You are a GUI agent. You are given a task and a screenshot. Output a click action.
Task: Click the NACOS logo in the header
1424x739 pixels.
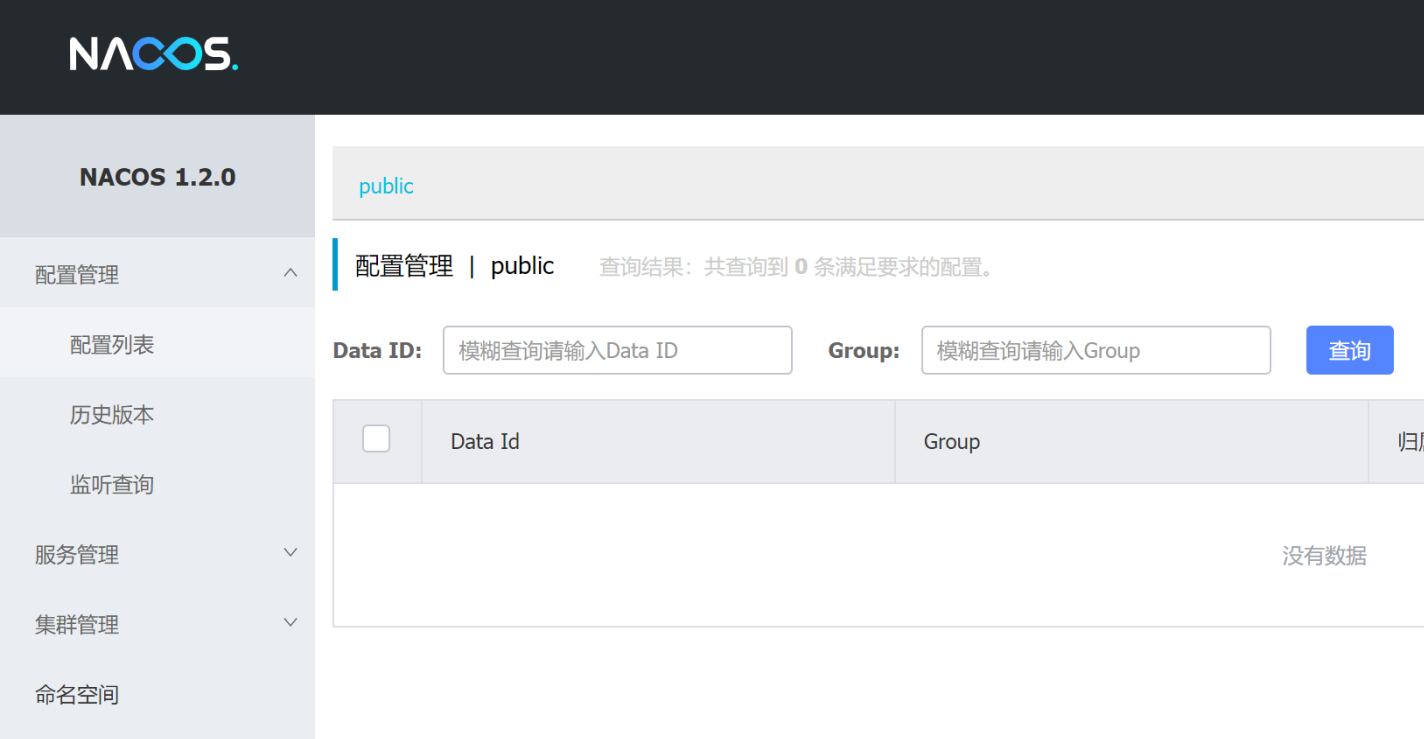coord(153,54)
